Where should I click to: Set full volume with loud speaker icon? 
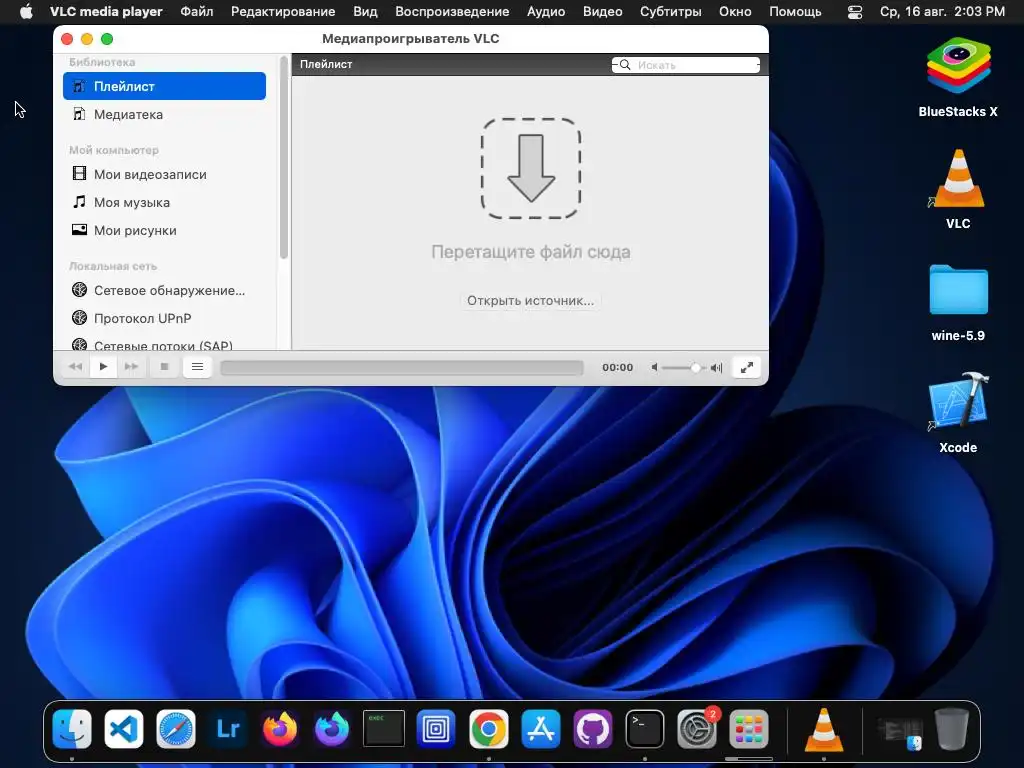pyautogui.click(x=716, y=368)
